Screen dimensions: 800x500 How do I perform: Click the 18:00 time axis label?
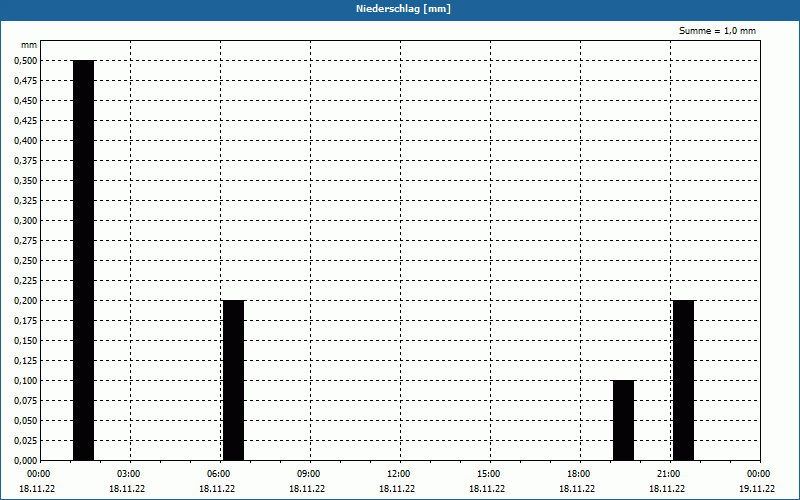[x=579, y=474]
